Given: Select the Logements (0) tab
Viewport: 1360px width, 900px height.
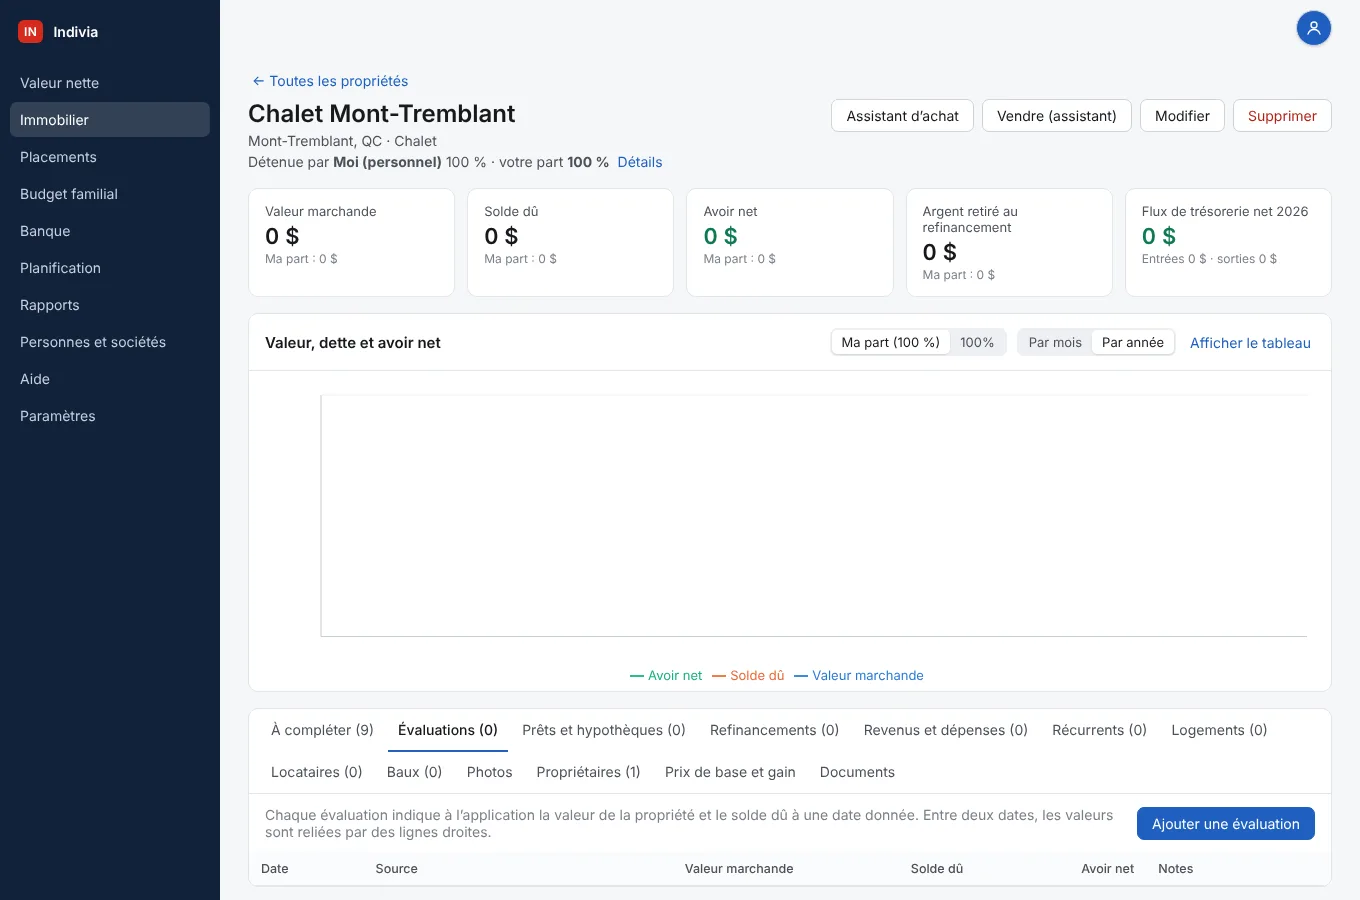Looking at the screenshot, I should [x=1219, y=730].
